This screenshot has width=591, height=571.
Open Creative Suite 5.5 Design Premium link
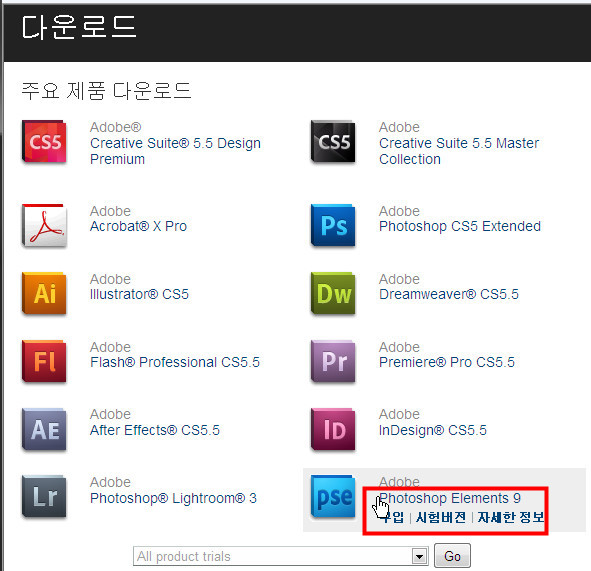175,151
